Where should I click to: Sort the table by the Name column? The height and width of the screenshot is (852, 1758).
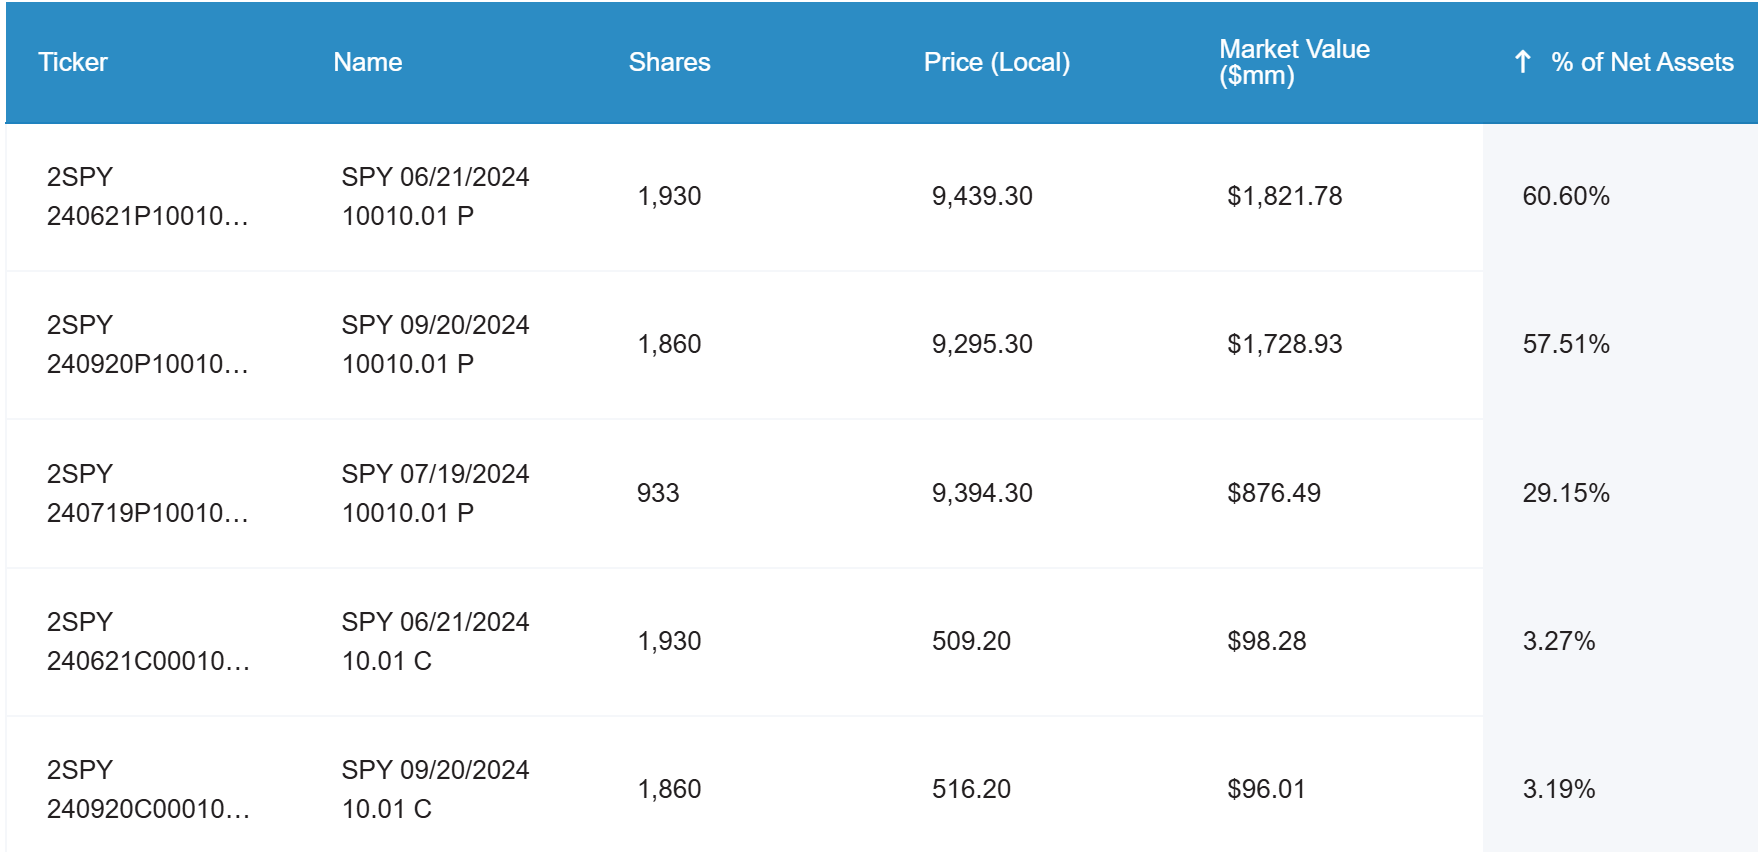tap(368, 62)
